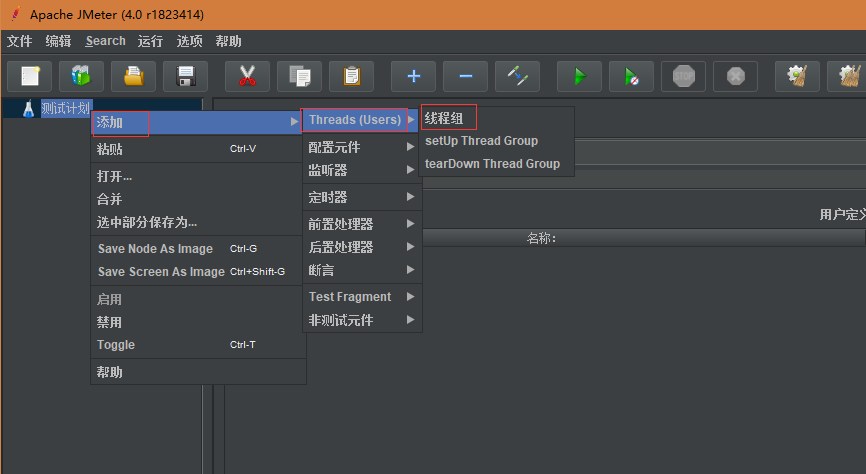Image resolution: width=866 pixels, height=474 pixels.
Task: Click the 名称: column header
Action: click(x=541, y=238)
